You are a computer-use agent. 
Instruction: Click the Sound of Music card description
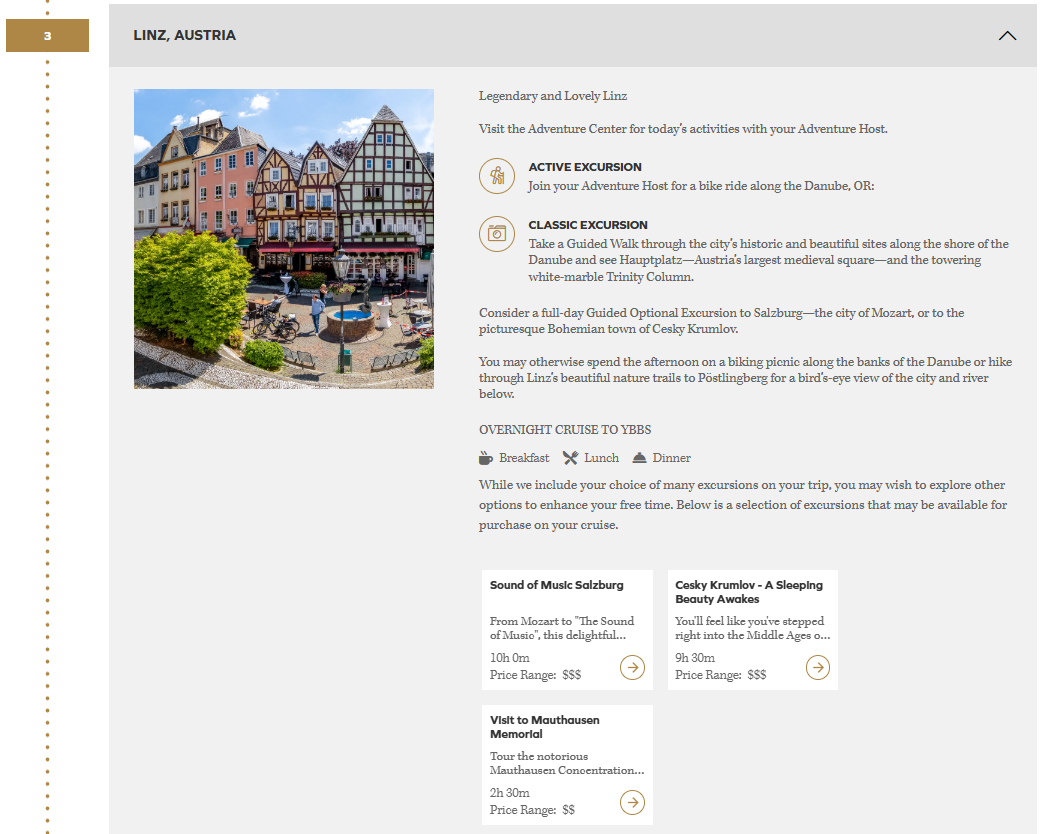562,628
